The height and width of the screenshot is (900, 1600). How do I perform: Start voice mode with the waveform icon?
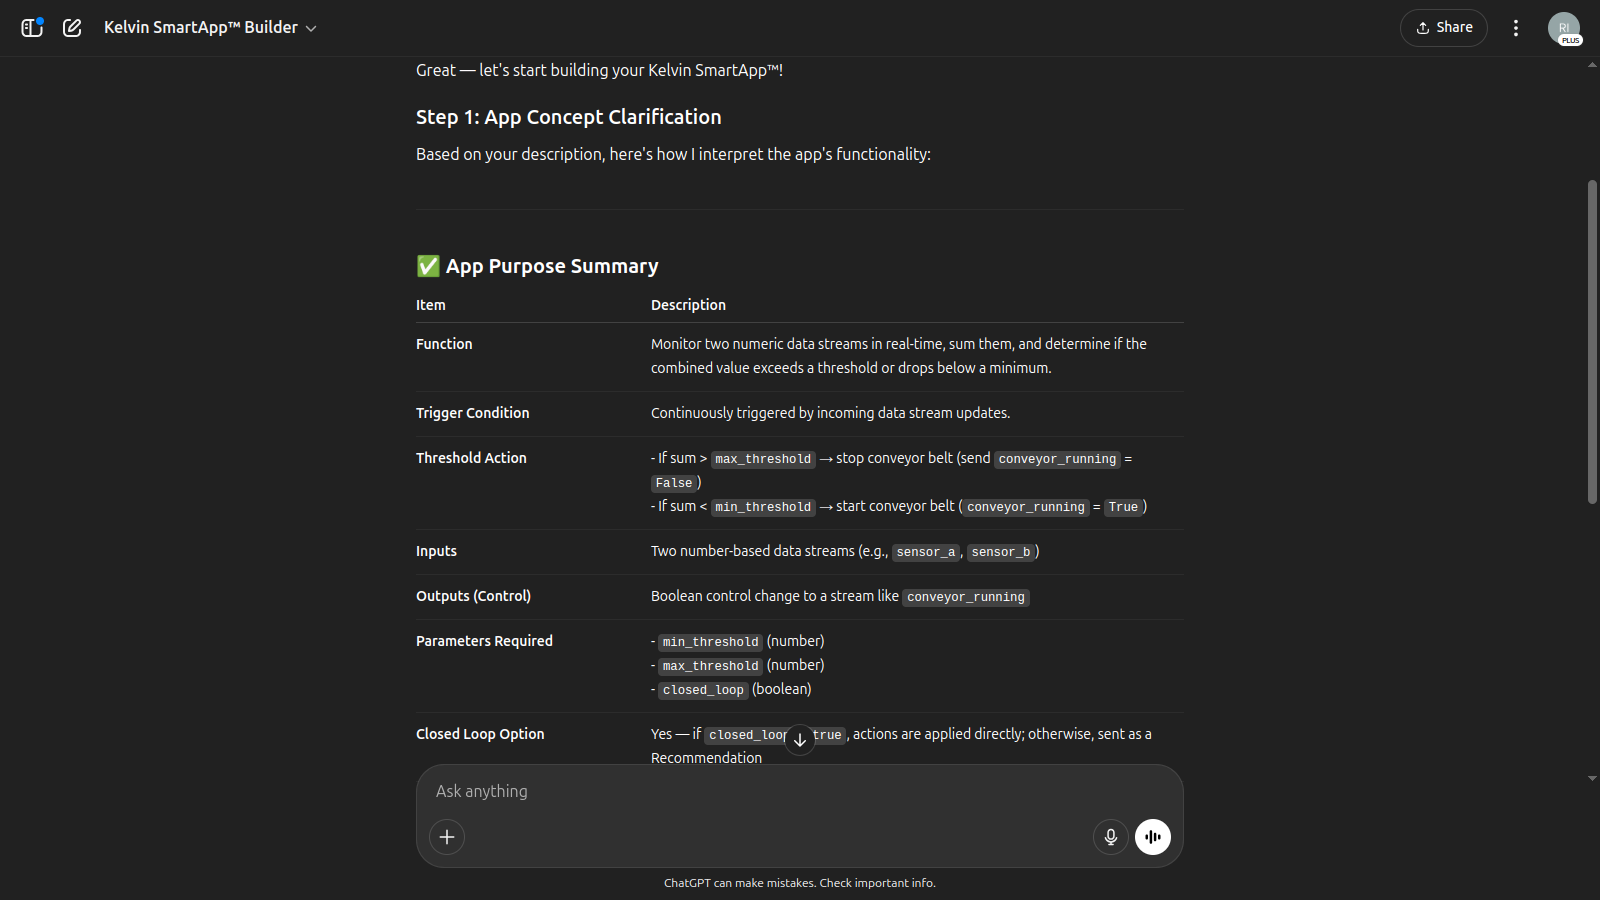(x=1152, y=837)
